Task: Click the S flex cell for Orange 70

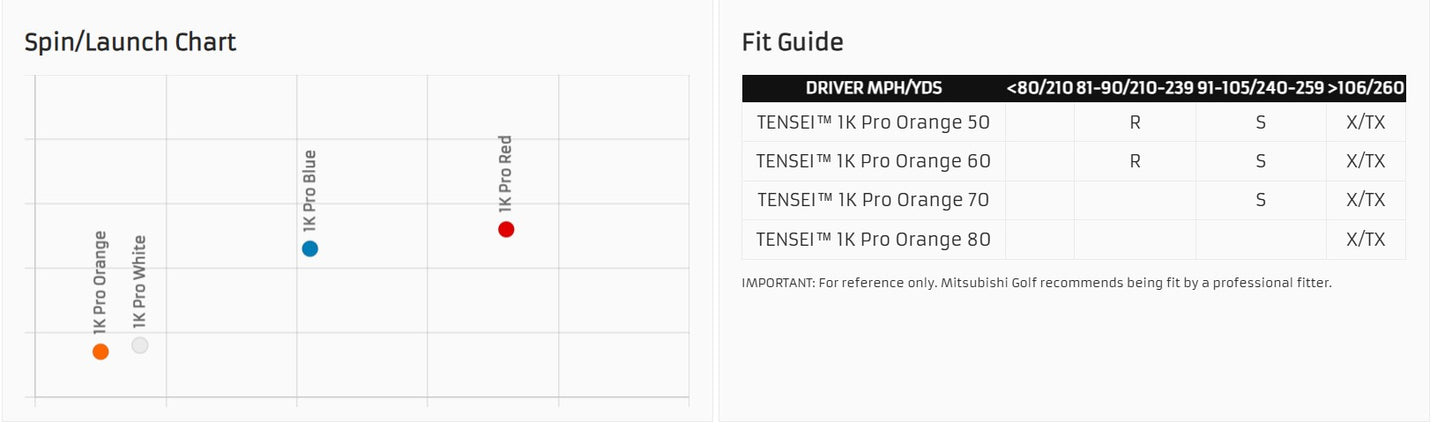Action: pyautogui.click(x=1260, y=200)
